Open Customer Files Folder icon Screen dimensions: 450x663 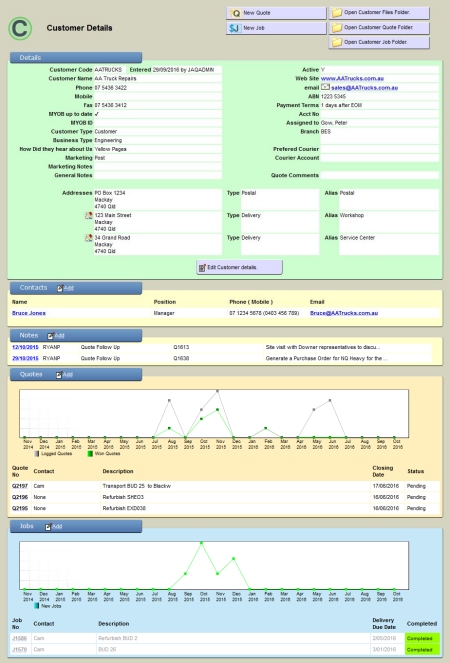click(x=337, y=13)
